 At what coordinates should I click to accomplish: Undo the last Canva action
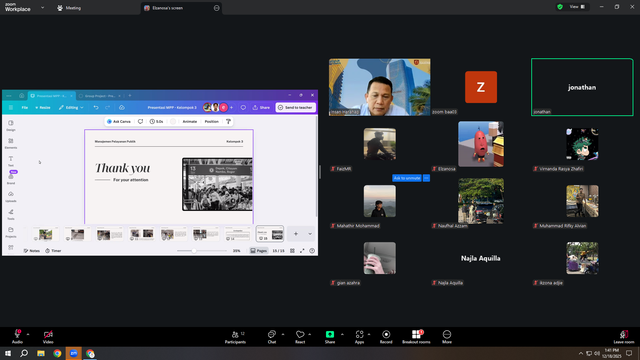(x=96, y=107)
